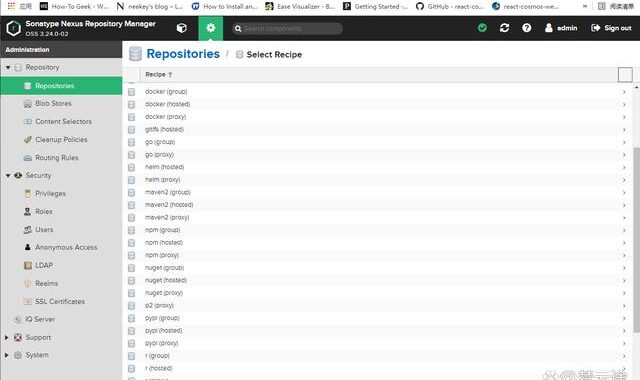Select the helm (hosted) recipe
Screen dimensions: 640x380
tap(378, 167)
